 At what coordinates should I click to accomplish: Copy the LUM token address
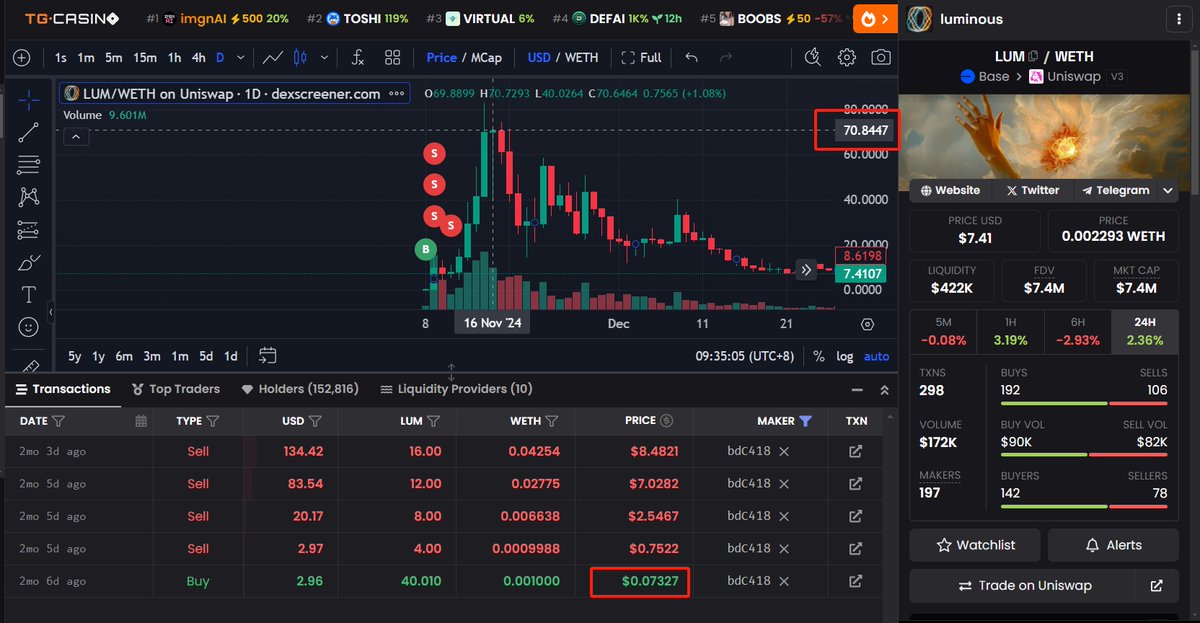(x=1033, y=56)
